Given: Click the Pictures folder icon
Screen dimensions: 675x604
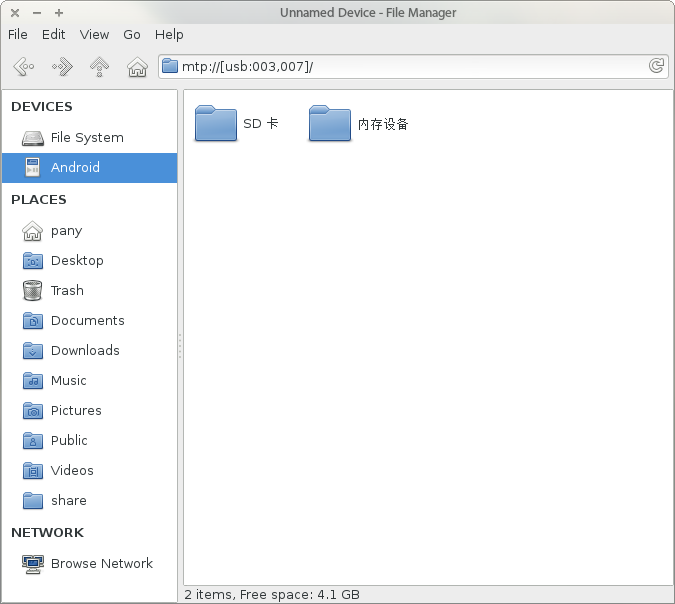Looking at the screenshot, I should (x=33, y=410).
